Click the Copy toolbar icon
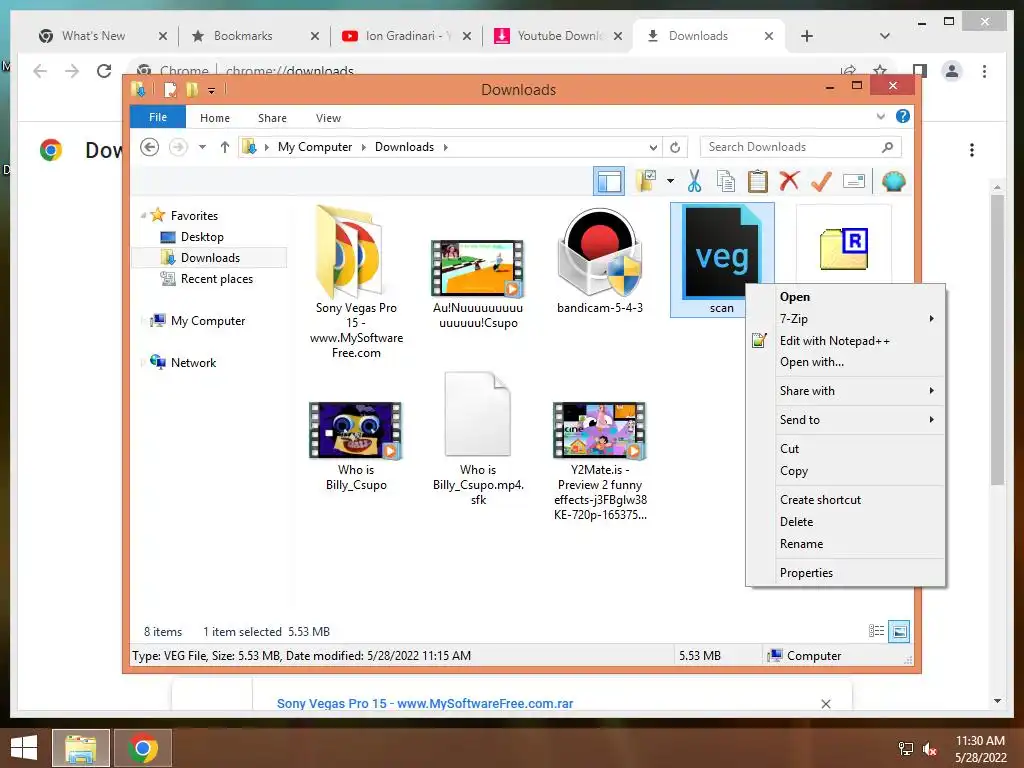The image size is (1024, 768). coord(726,181)
